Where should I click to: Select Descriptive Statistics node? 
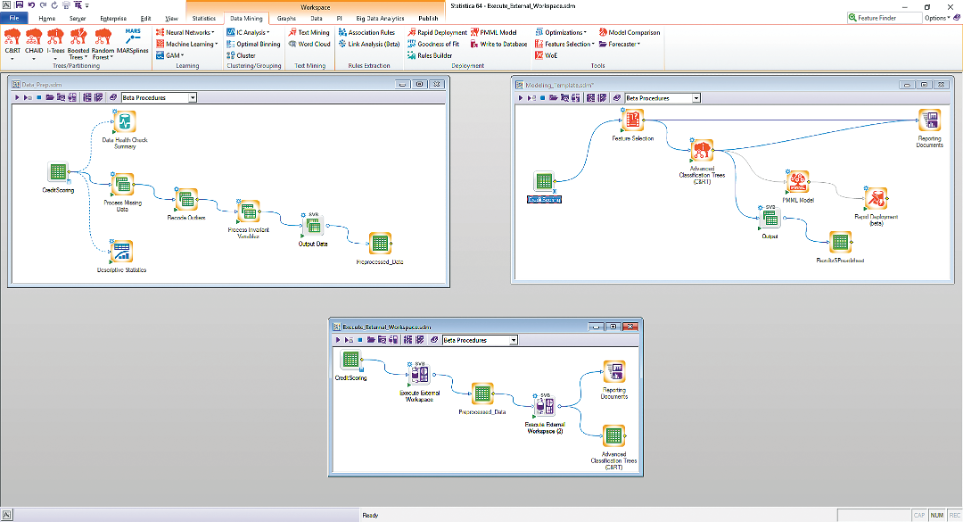point(122,251)
